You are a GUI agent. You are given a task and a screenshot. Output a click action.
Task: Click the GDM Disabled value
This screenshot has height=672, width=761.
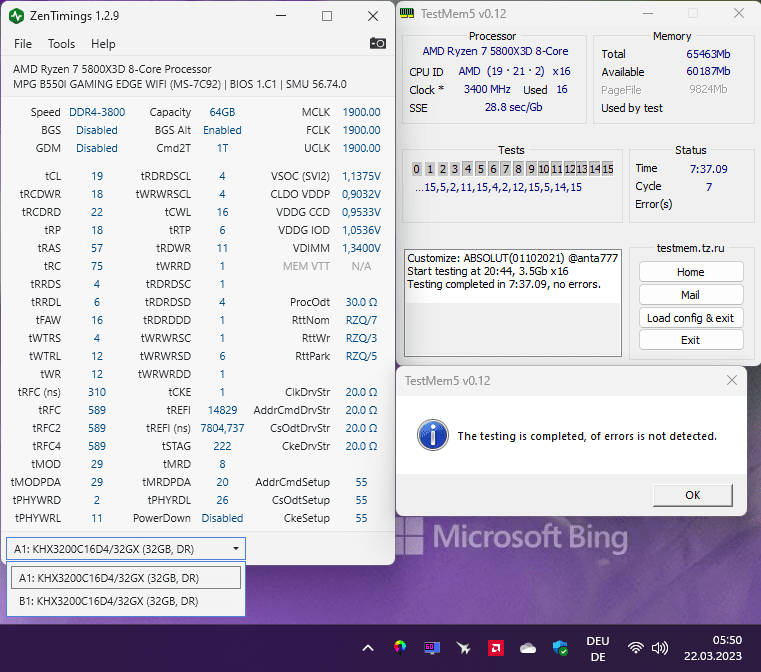click(97, 148)
